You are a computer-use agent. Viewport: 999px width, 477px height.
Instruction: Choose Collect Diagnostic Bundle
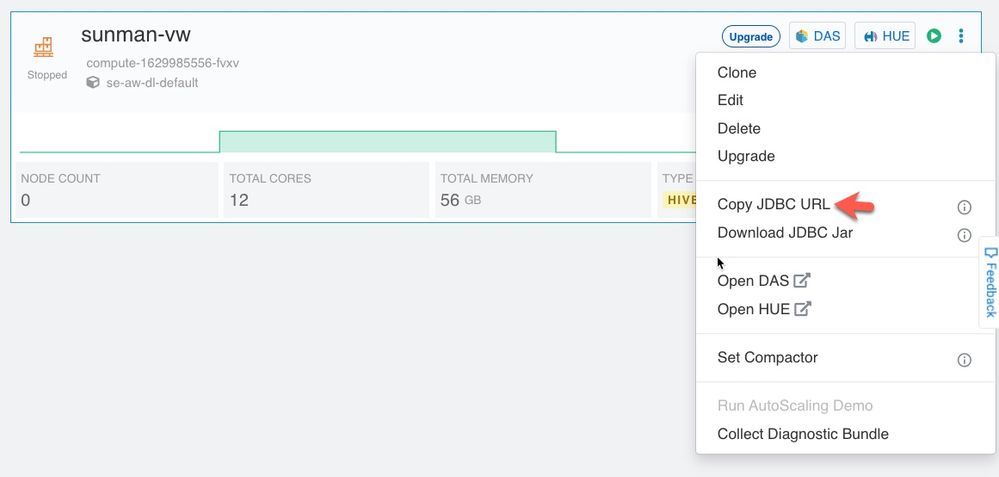click(803, 434)
